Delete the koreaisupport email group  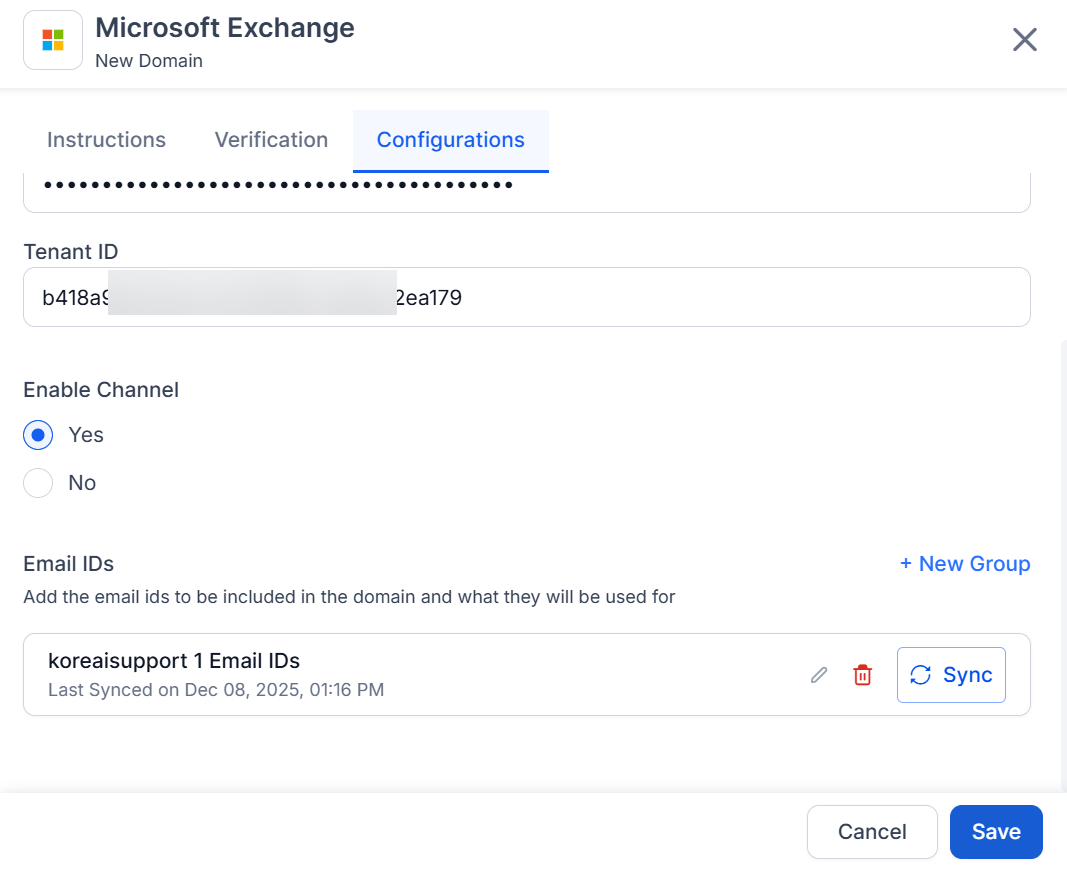[x=862, y=675]
